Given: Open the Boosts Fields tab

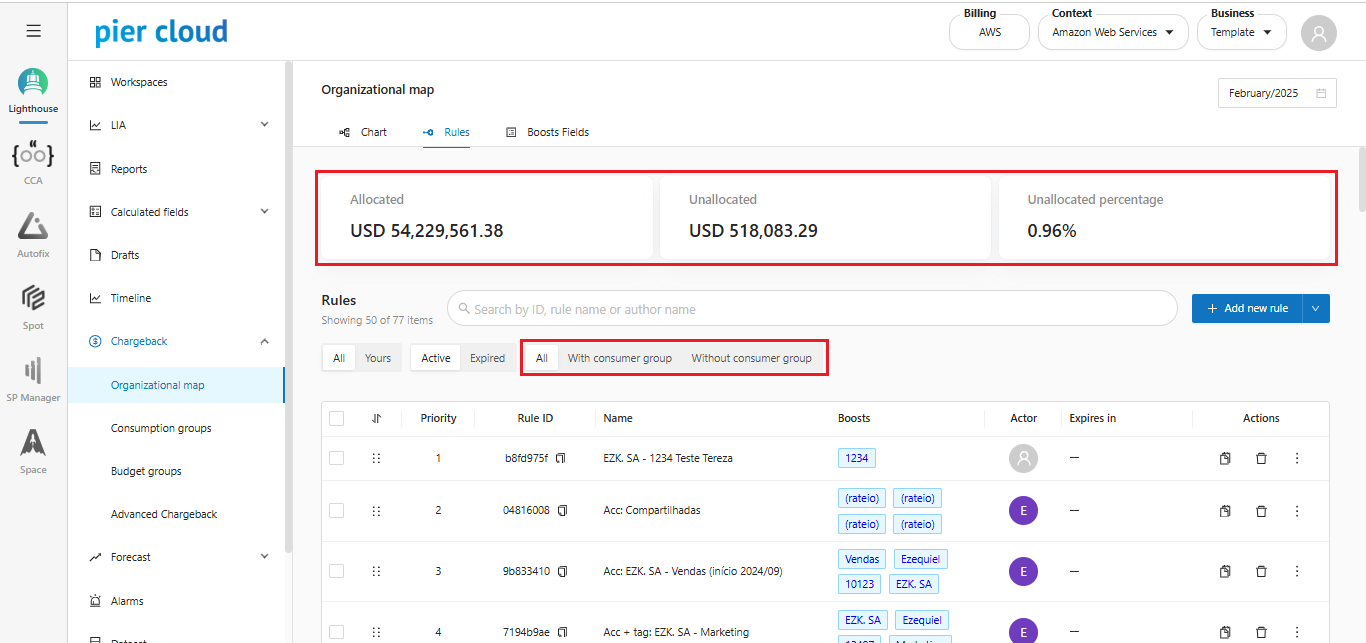Looking at the screenshot, I should tap(547, 132).
